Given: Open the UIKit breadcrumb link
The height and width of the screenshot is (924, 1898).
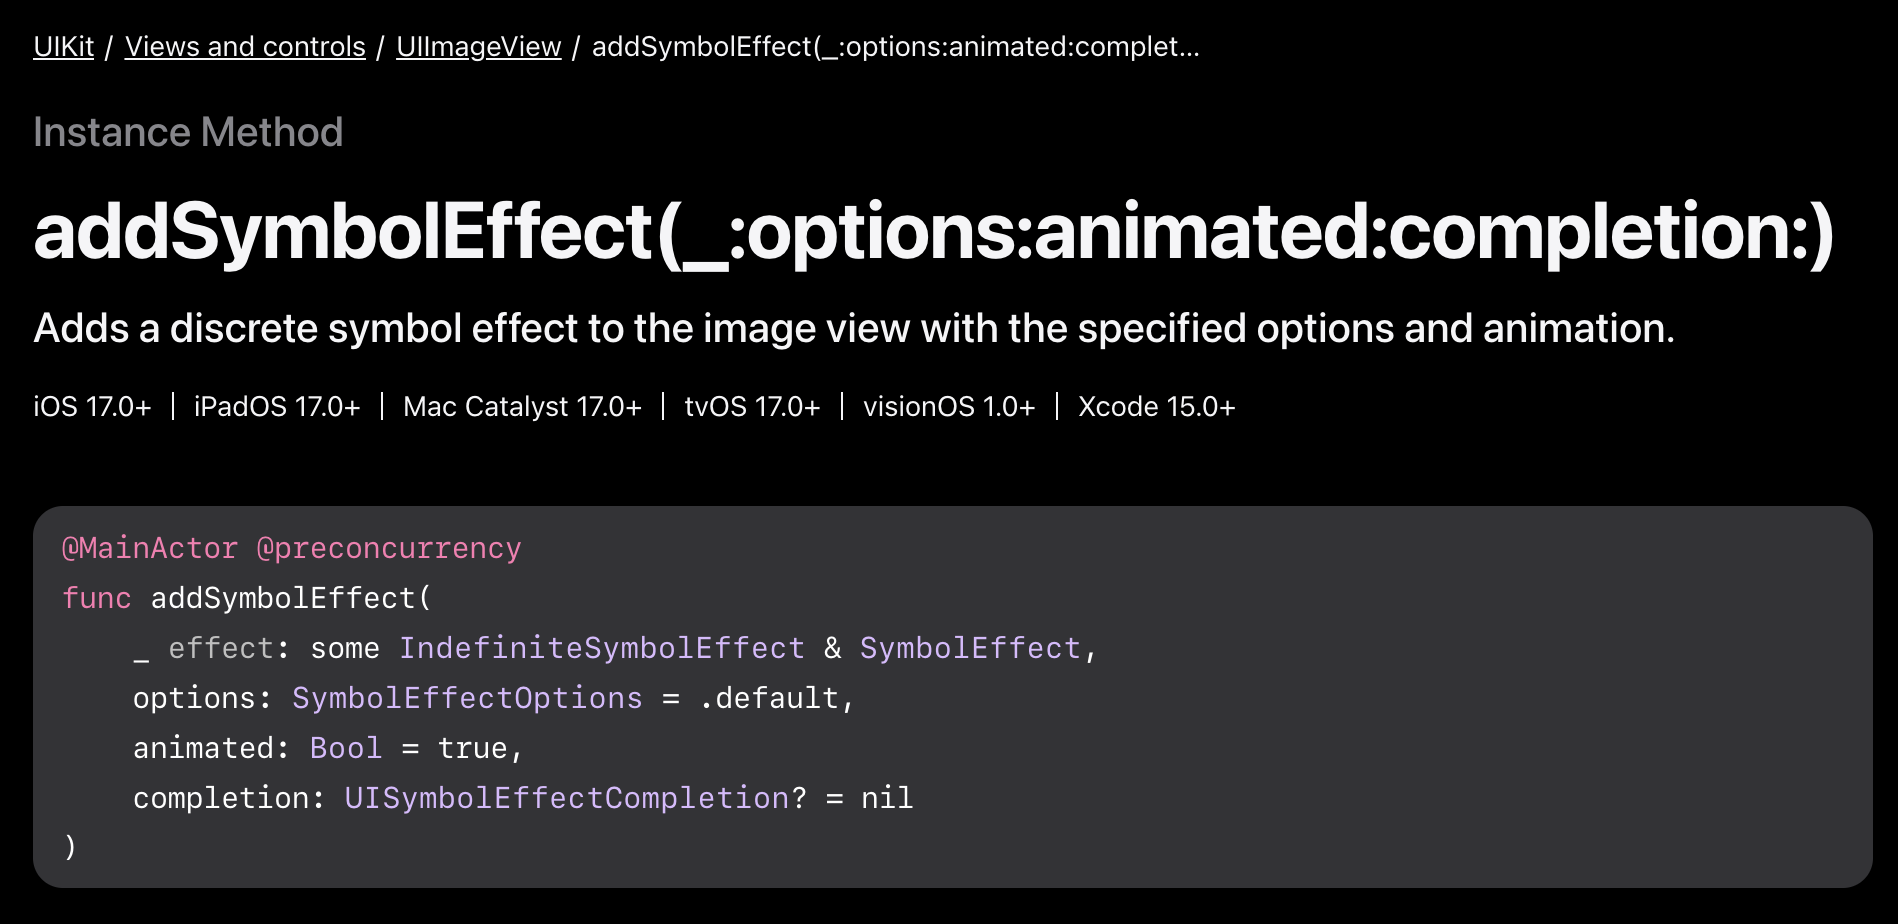Looking at the screenshot, I should [63, 47].
